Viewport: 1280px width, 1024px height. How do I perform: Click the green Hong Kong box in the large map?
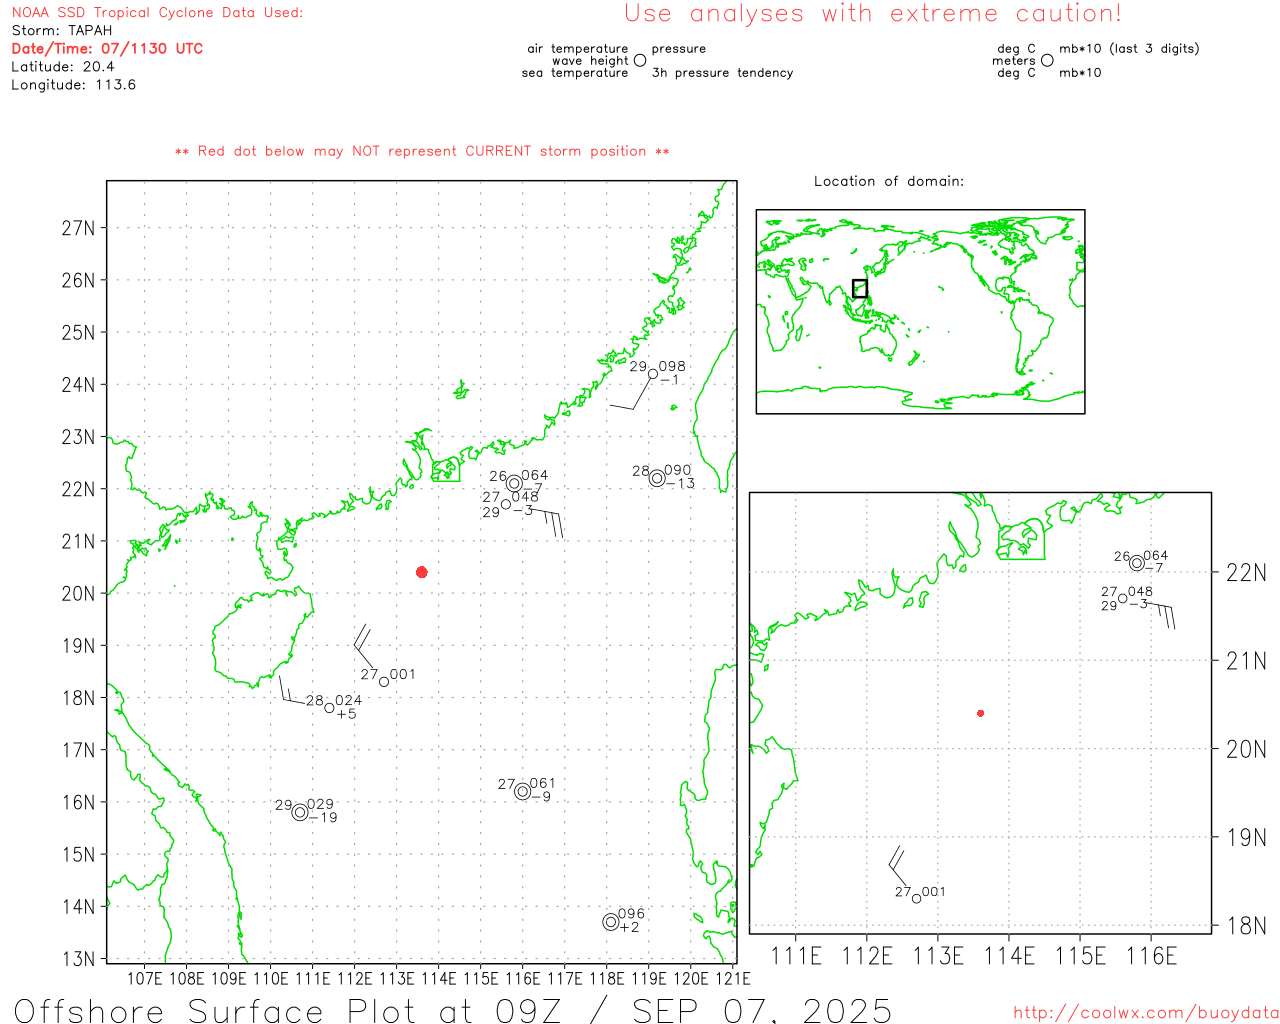[446, 469]
